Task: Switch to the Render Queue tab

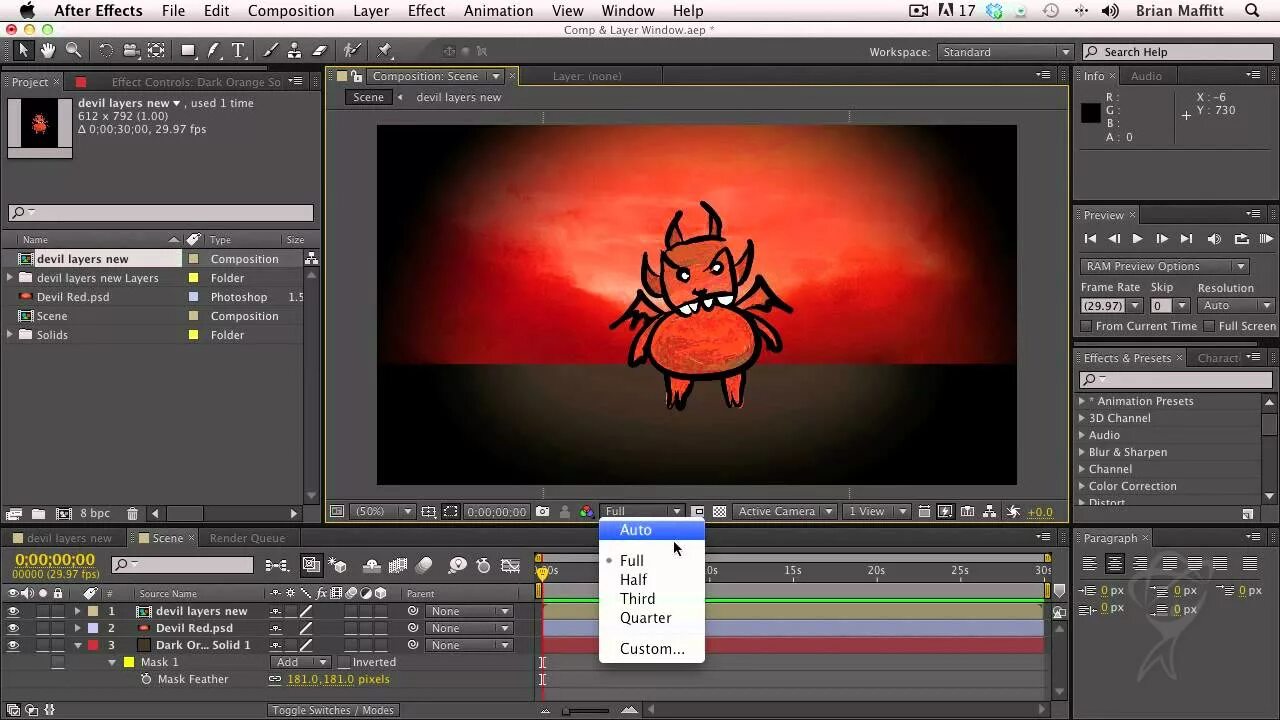Action: 247,538
